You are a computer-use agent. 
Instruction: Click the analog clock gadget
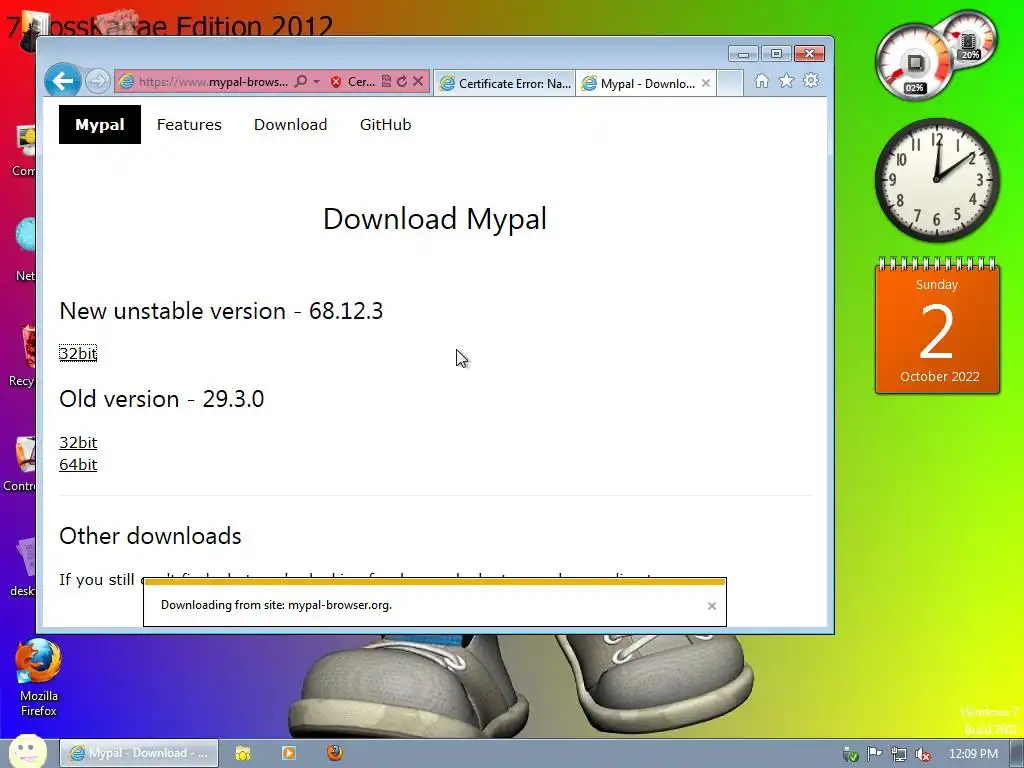click(x=937, y=180)
